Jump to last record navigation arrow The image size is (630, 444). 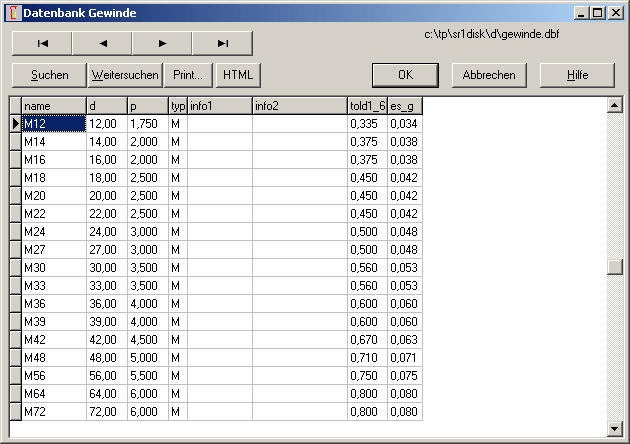[x=222, y=43]
